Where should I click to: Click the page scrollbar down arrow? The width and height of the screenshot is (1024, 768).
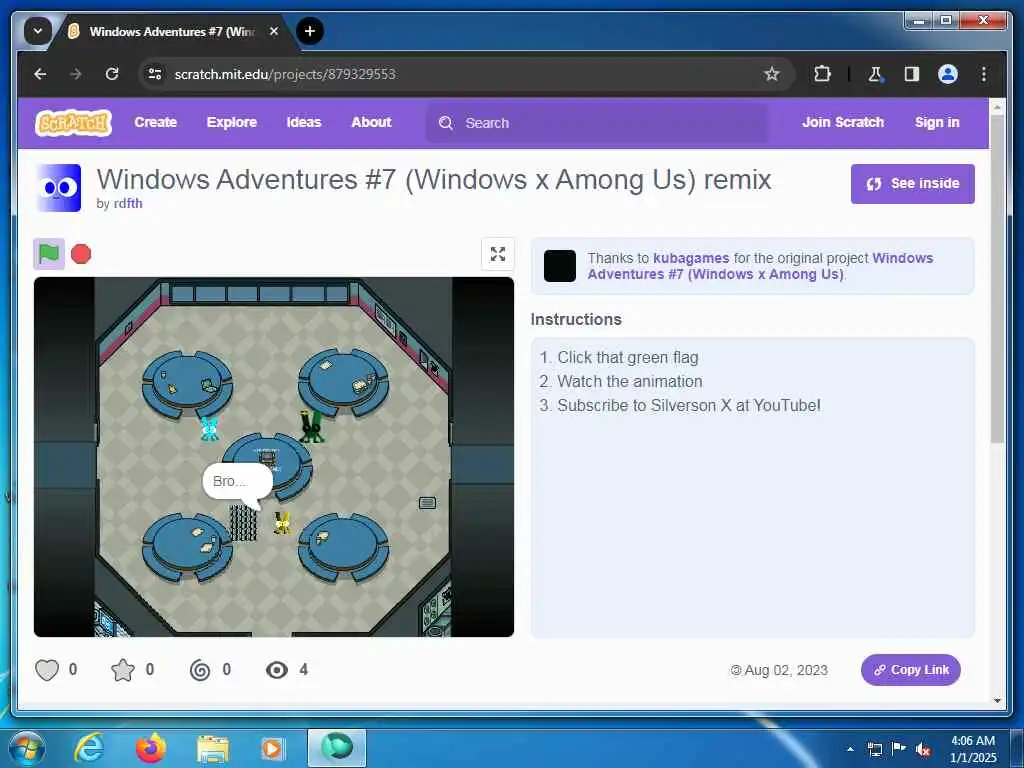click(x=997, y=700)
